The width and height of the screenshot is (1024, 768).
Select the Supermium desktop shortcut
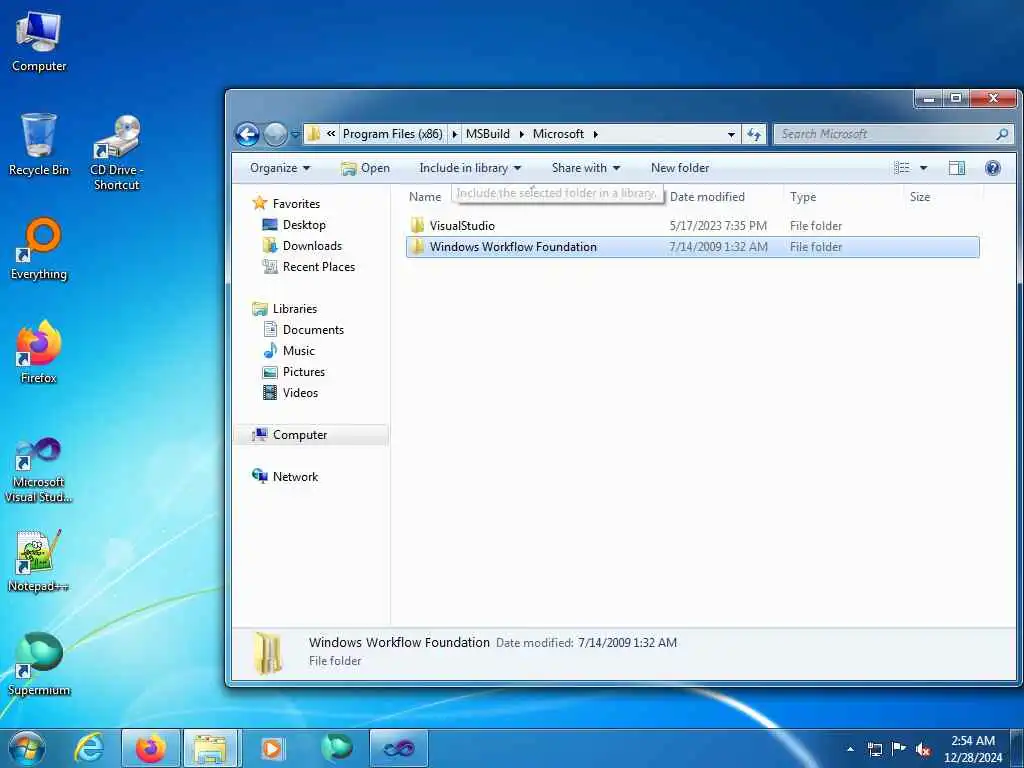(39, 665)
